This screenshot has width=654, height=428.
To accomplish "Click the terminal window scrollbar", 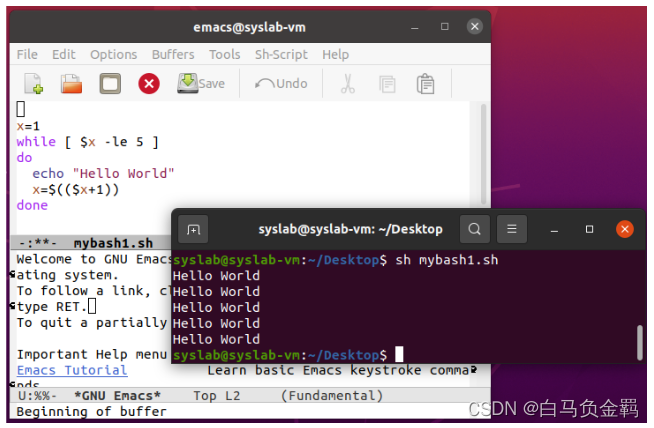I will [x=640, y=343].
